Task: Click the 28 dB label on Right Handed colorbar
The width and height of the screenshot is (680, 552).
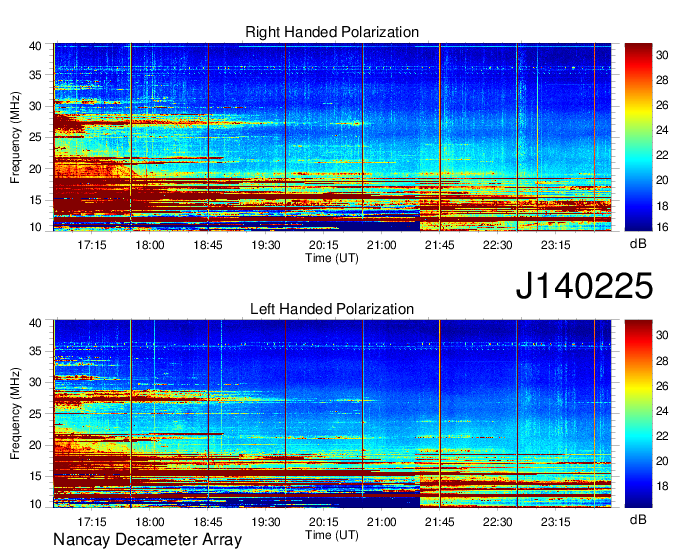Action: [x=662, y=80]
